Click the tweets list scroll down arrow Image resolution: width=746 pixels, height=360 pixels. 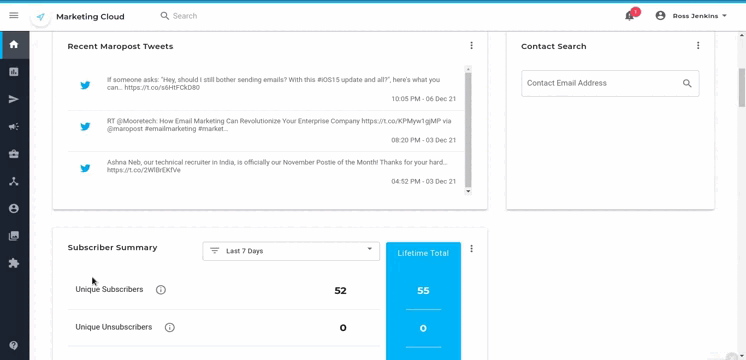click(x=468, y=191)
